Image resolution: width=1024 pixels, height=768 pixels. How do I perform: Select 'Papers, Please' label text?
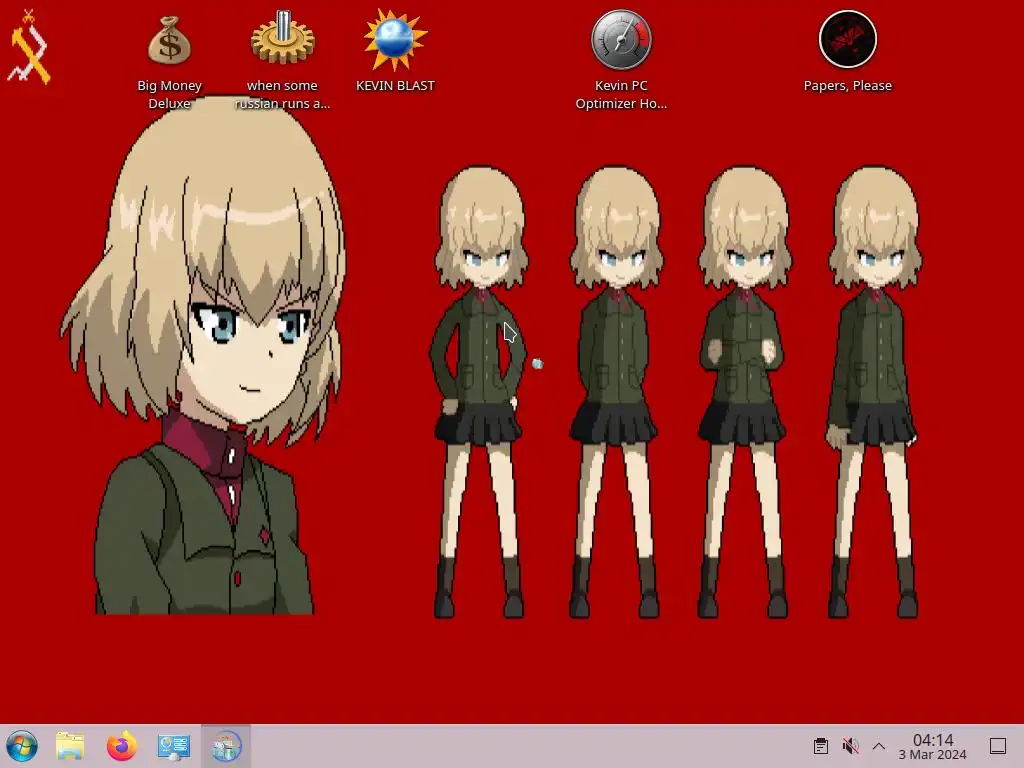(848, 86)
